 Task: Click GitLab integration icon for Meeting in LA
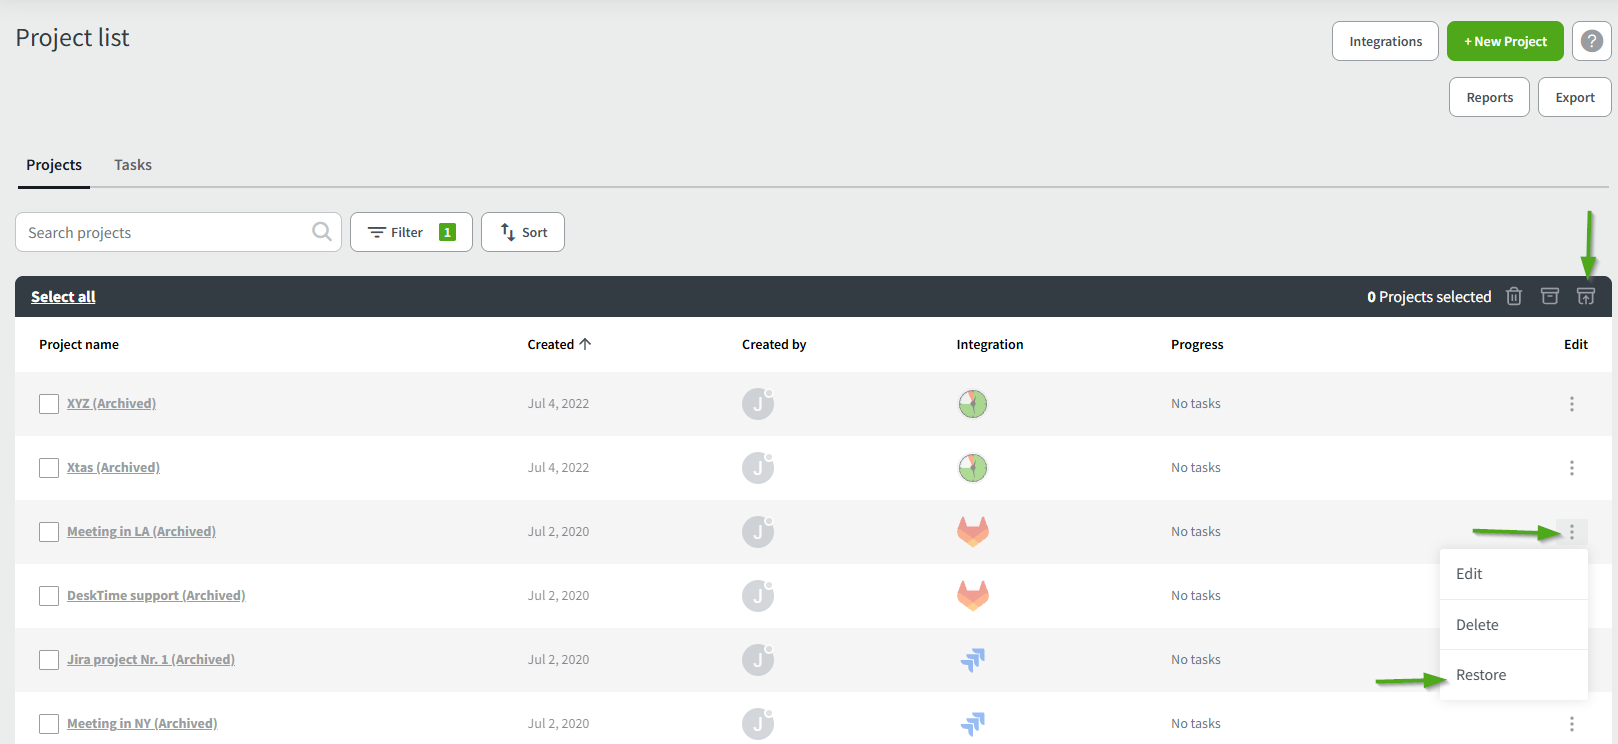[x=972, y=531]
